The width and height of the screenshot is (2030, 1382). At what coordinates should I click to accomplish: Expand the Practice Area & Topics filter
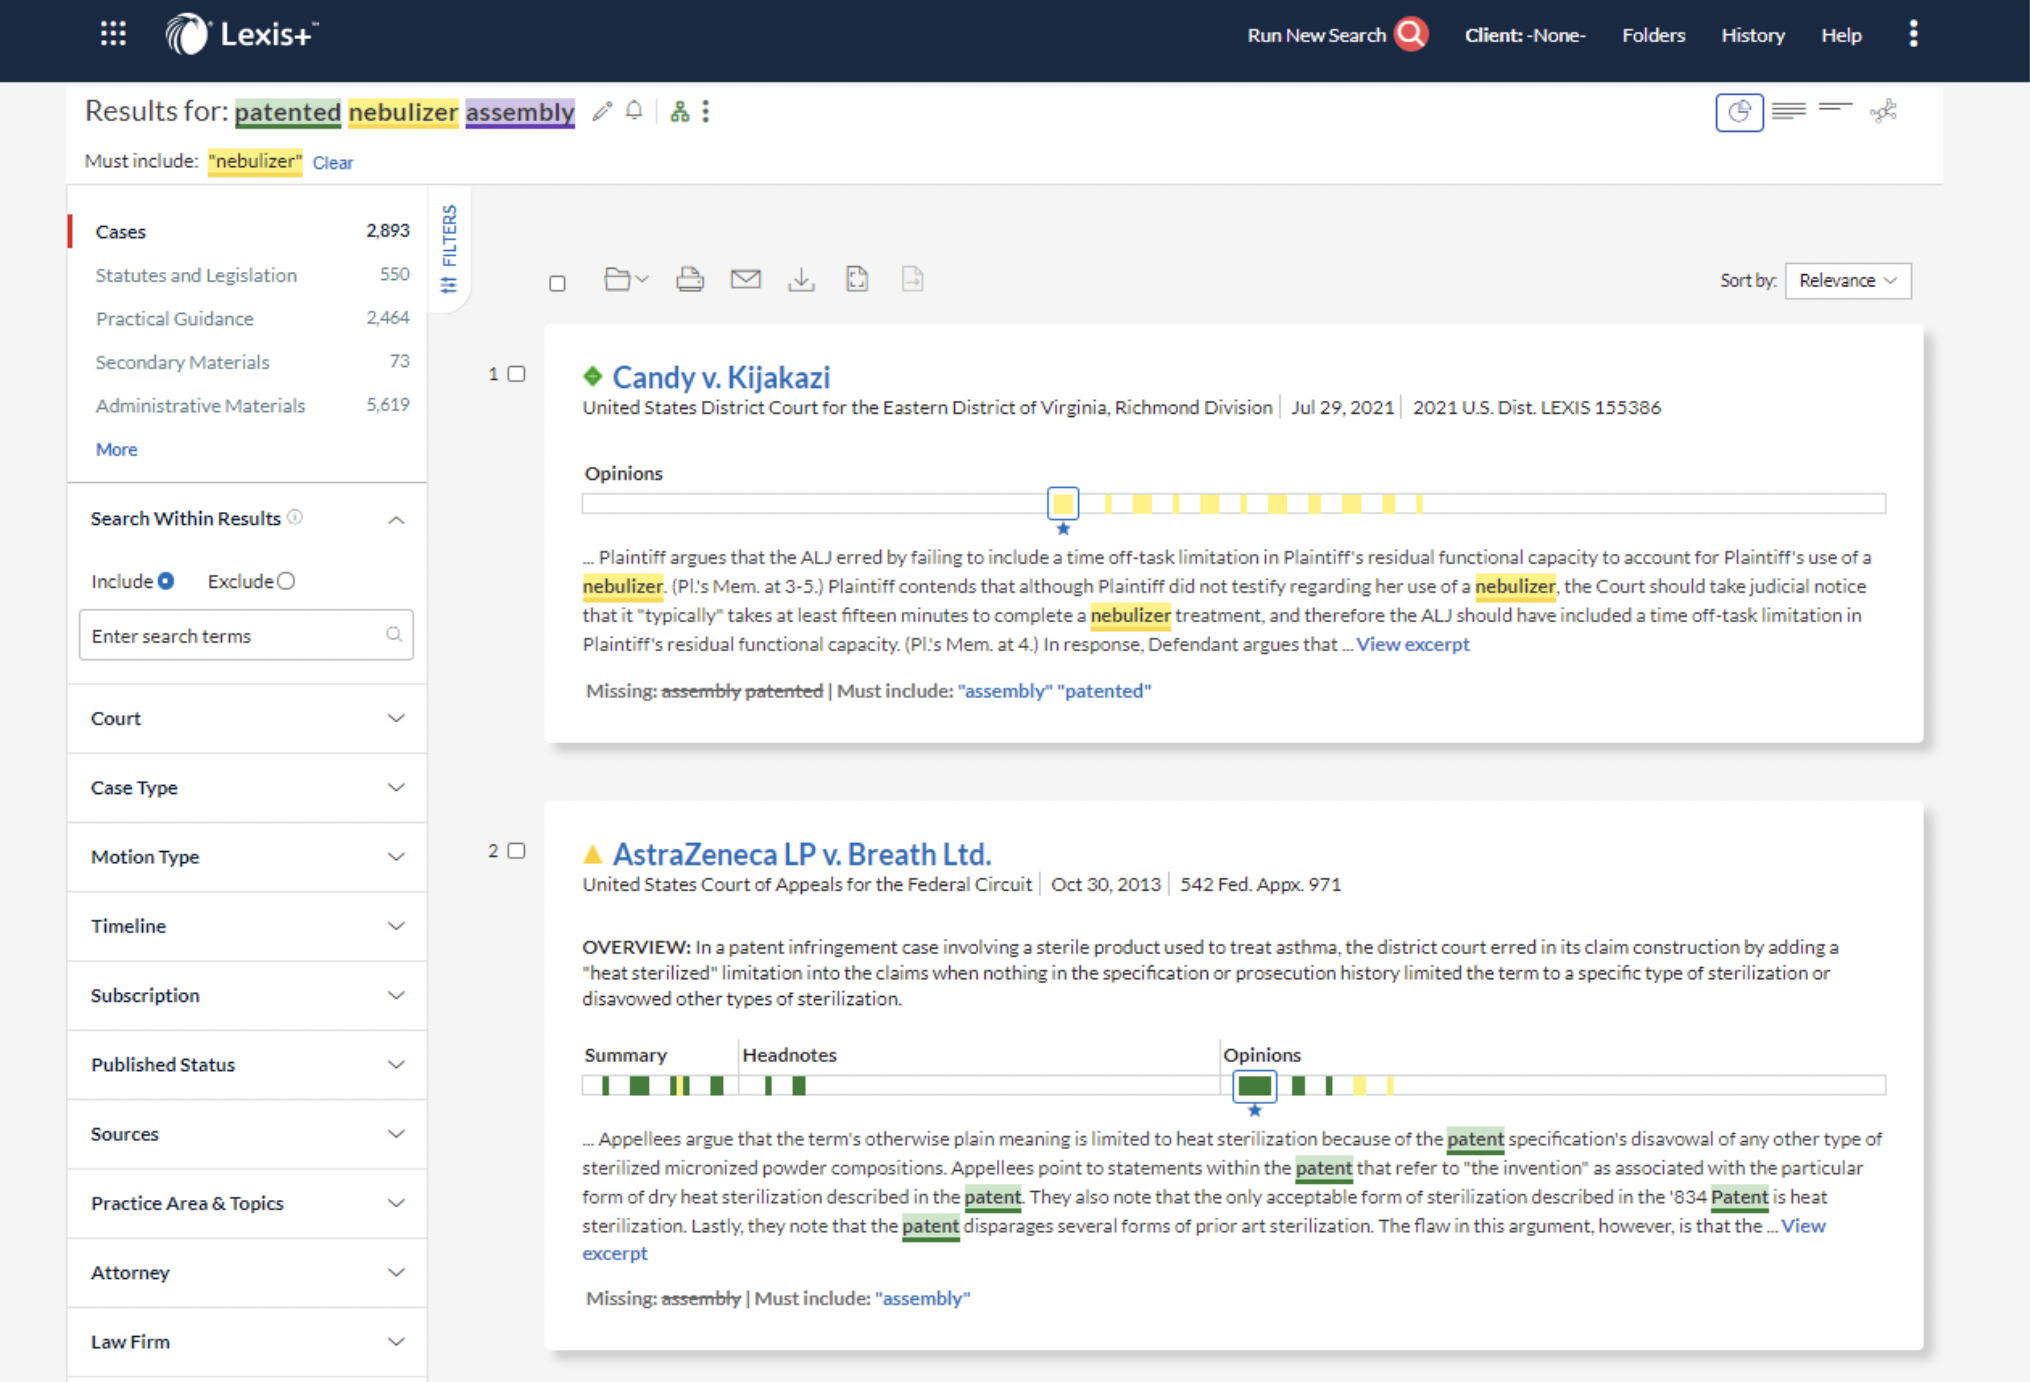tap(246, 1203)
